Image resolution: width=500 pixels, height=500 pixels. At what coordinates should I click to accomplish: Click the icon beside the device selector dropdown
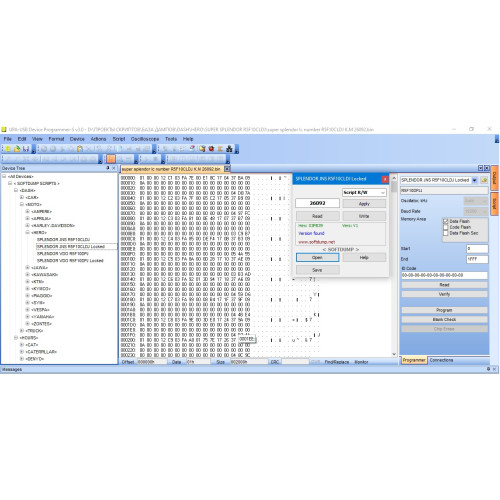[x=484, y=180]
